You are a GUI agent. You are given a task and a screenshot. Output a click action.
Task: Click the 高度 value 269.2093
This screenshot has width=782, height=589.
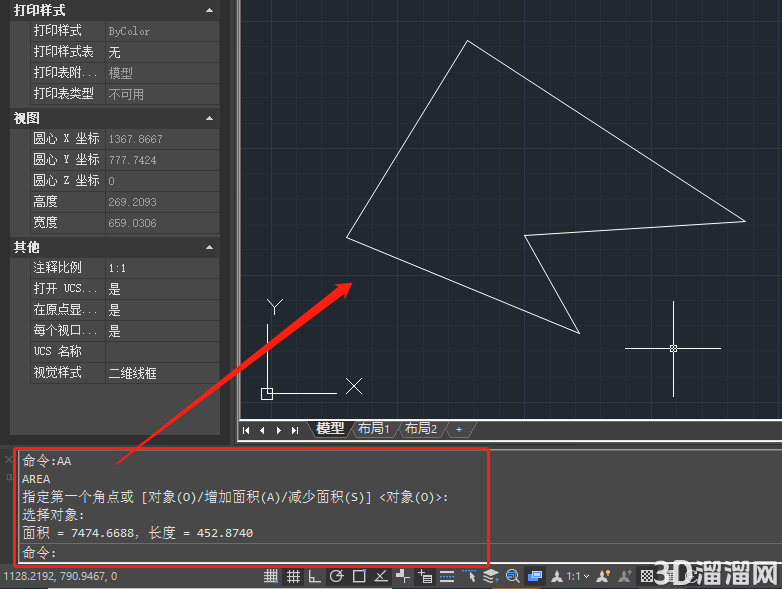coord(162,201)
